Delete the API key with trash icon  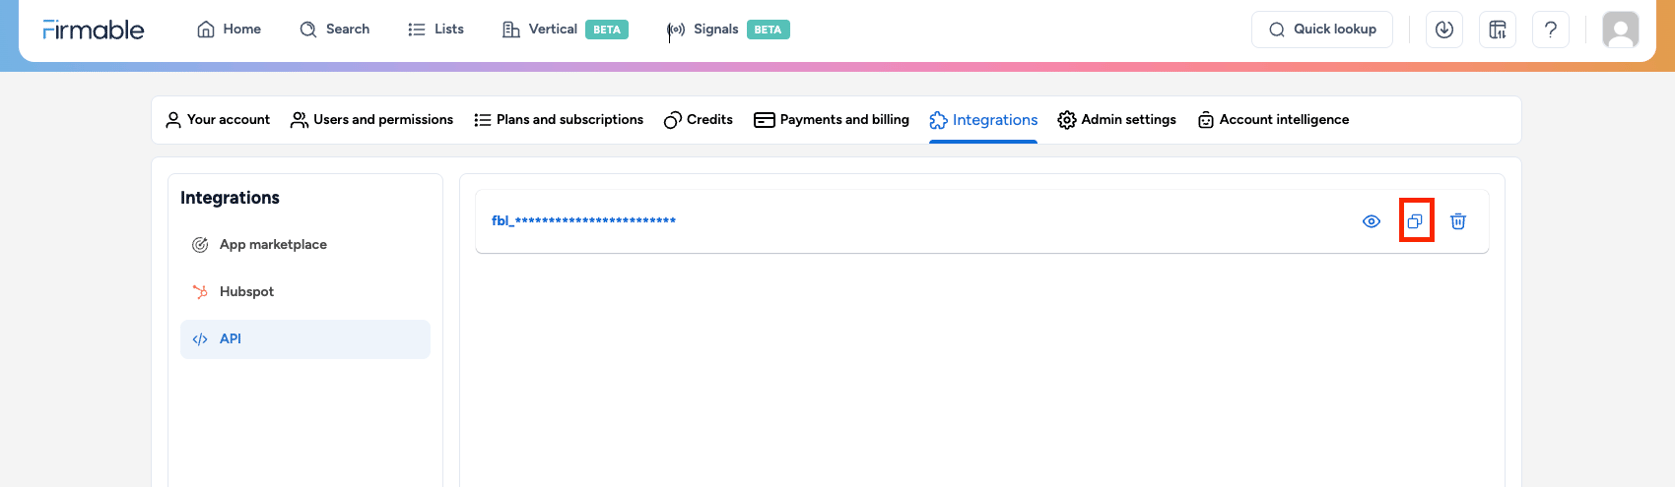pos(1458,221)
